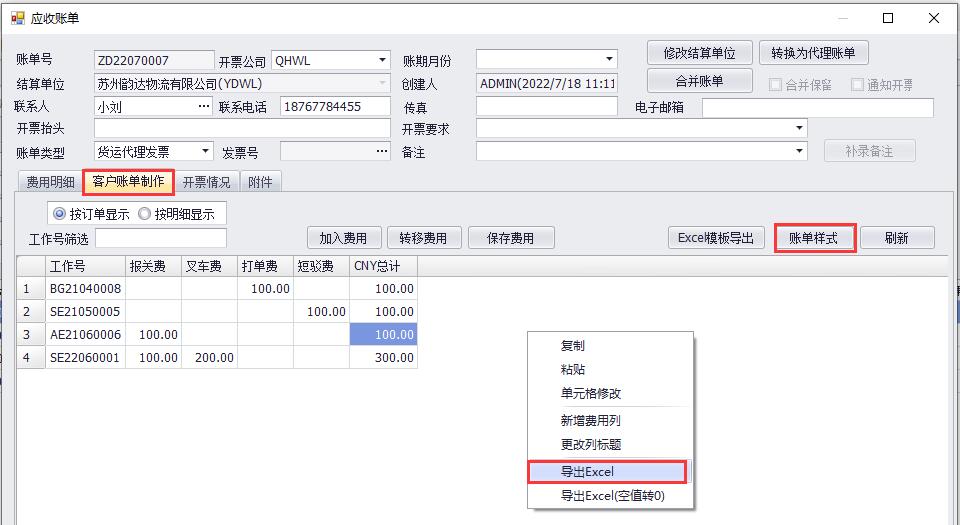Click the 修改结算单位 button
The width and height of the screenshot is (960, 525).
pyautogui.click(x=700, y=53)
